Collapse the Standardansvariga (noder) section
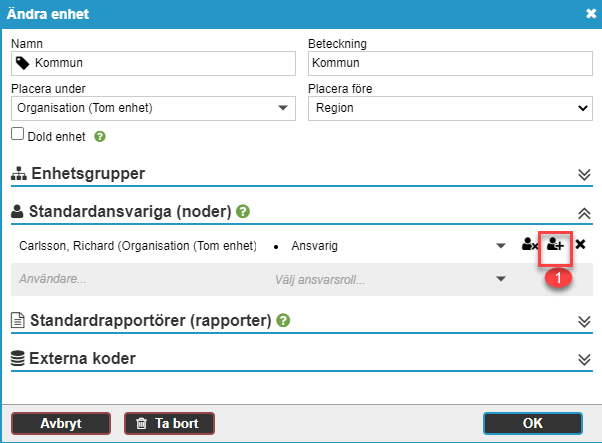The height and width of the screenshot is (443, 602). pos(584,213)
